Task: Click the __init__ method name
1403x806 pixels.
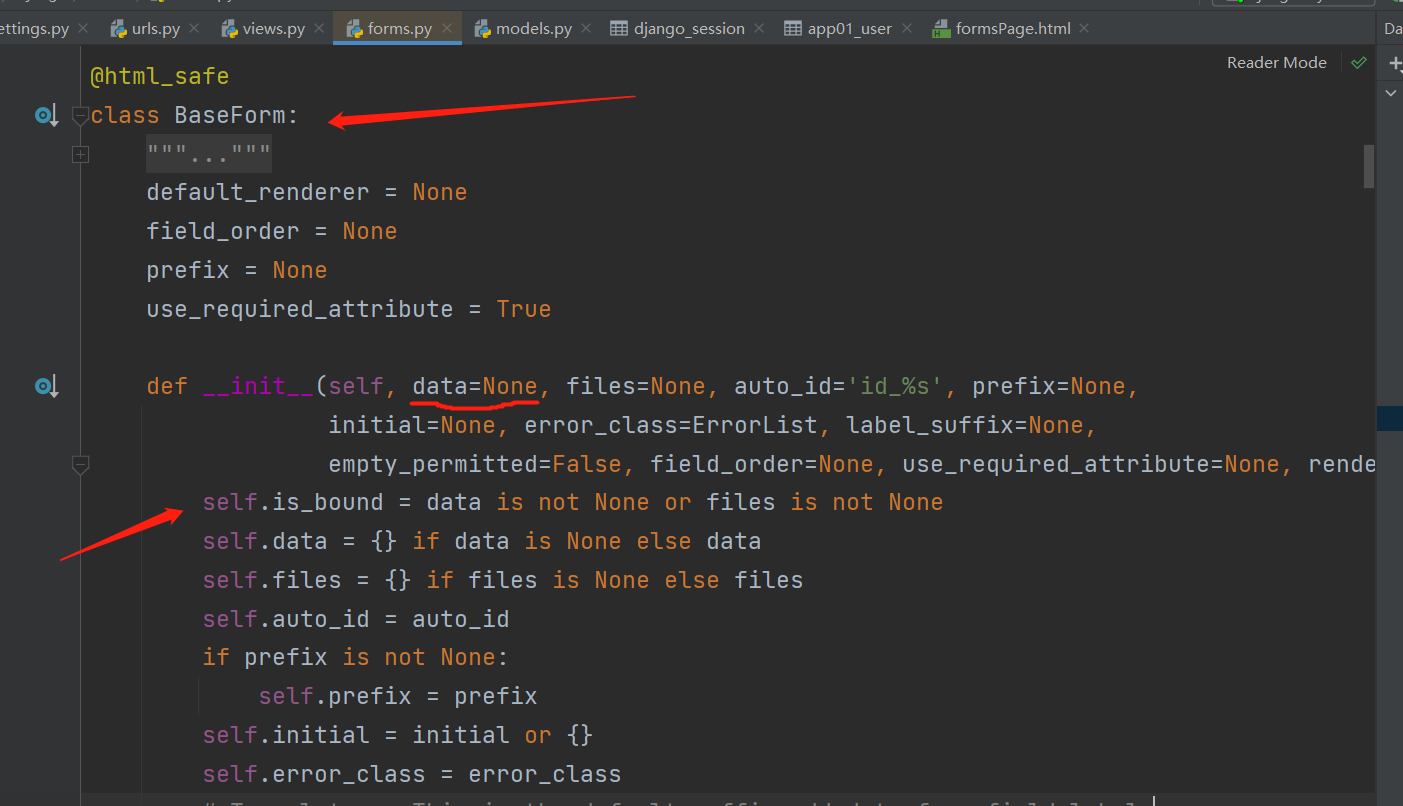Action: (258, 386)
